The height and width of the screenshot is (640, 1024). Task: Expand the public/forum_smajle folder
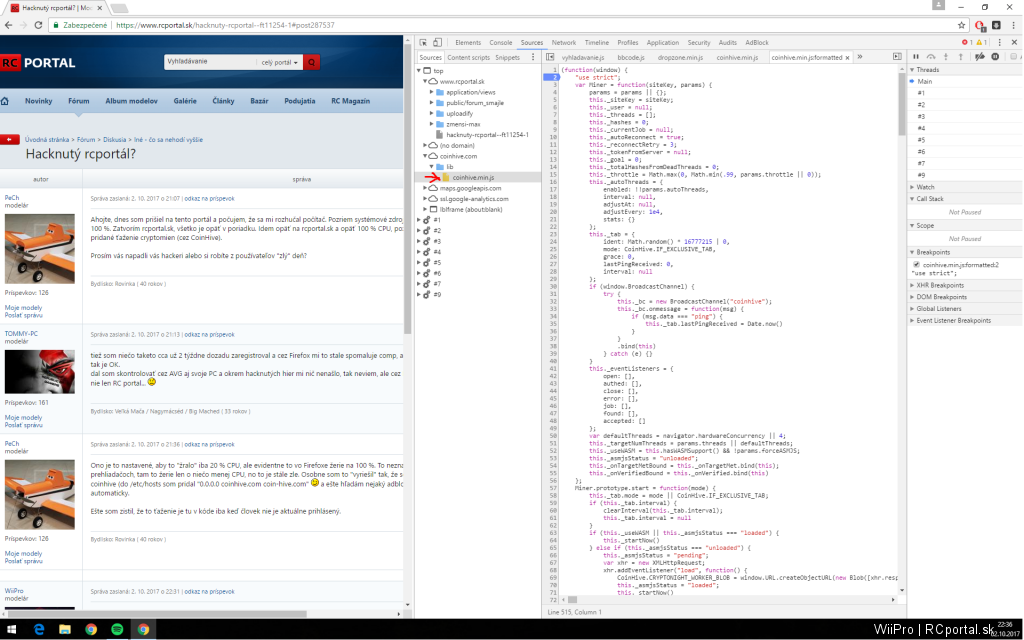tap(432, 103)
